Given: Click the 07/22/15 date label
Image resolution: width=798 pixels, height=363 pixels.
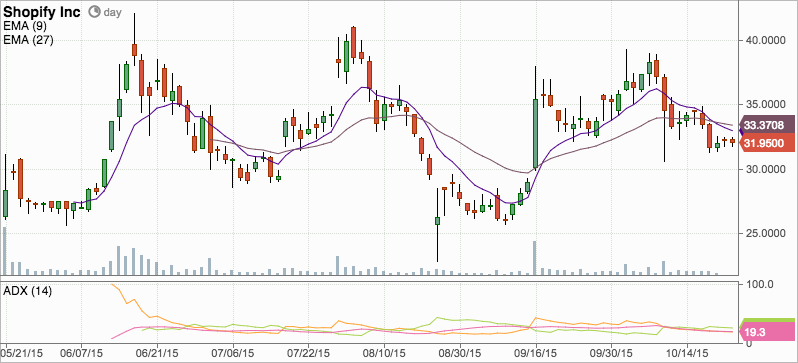Looking at the screenshot, I should click(x=308, y=352).
